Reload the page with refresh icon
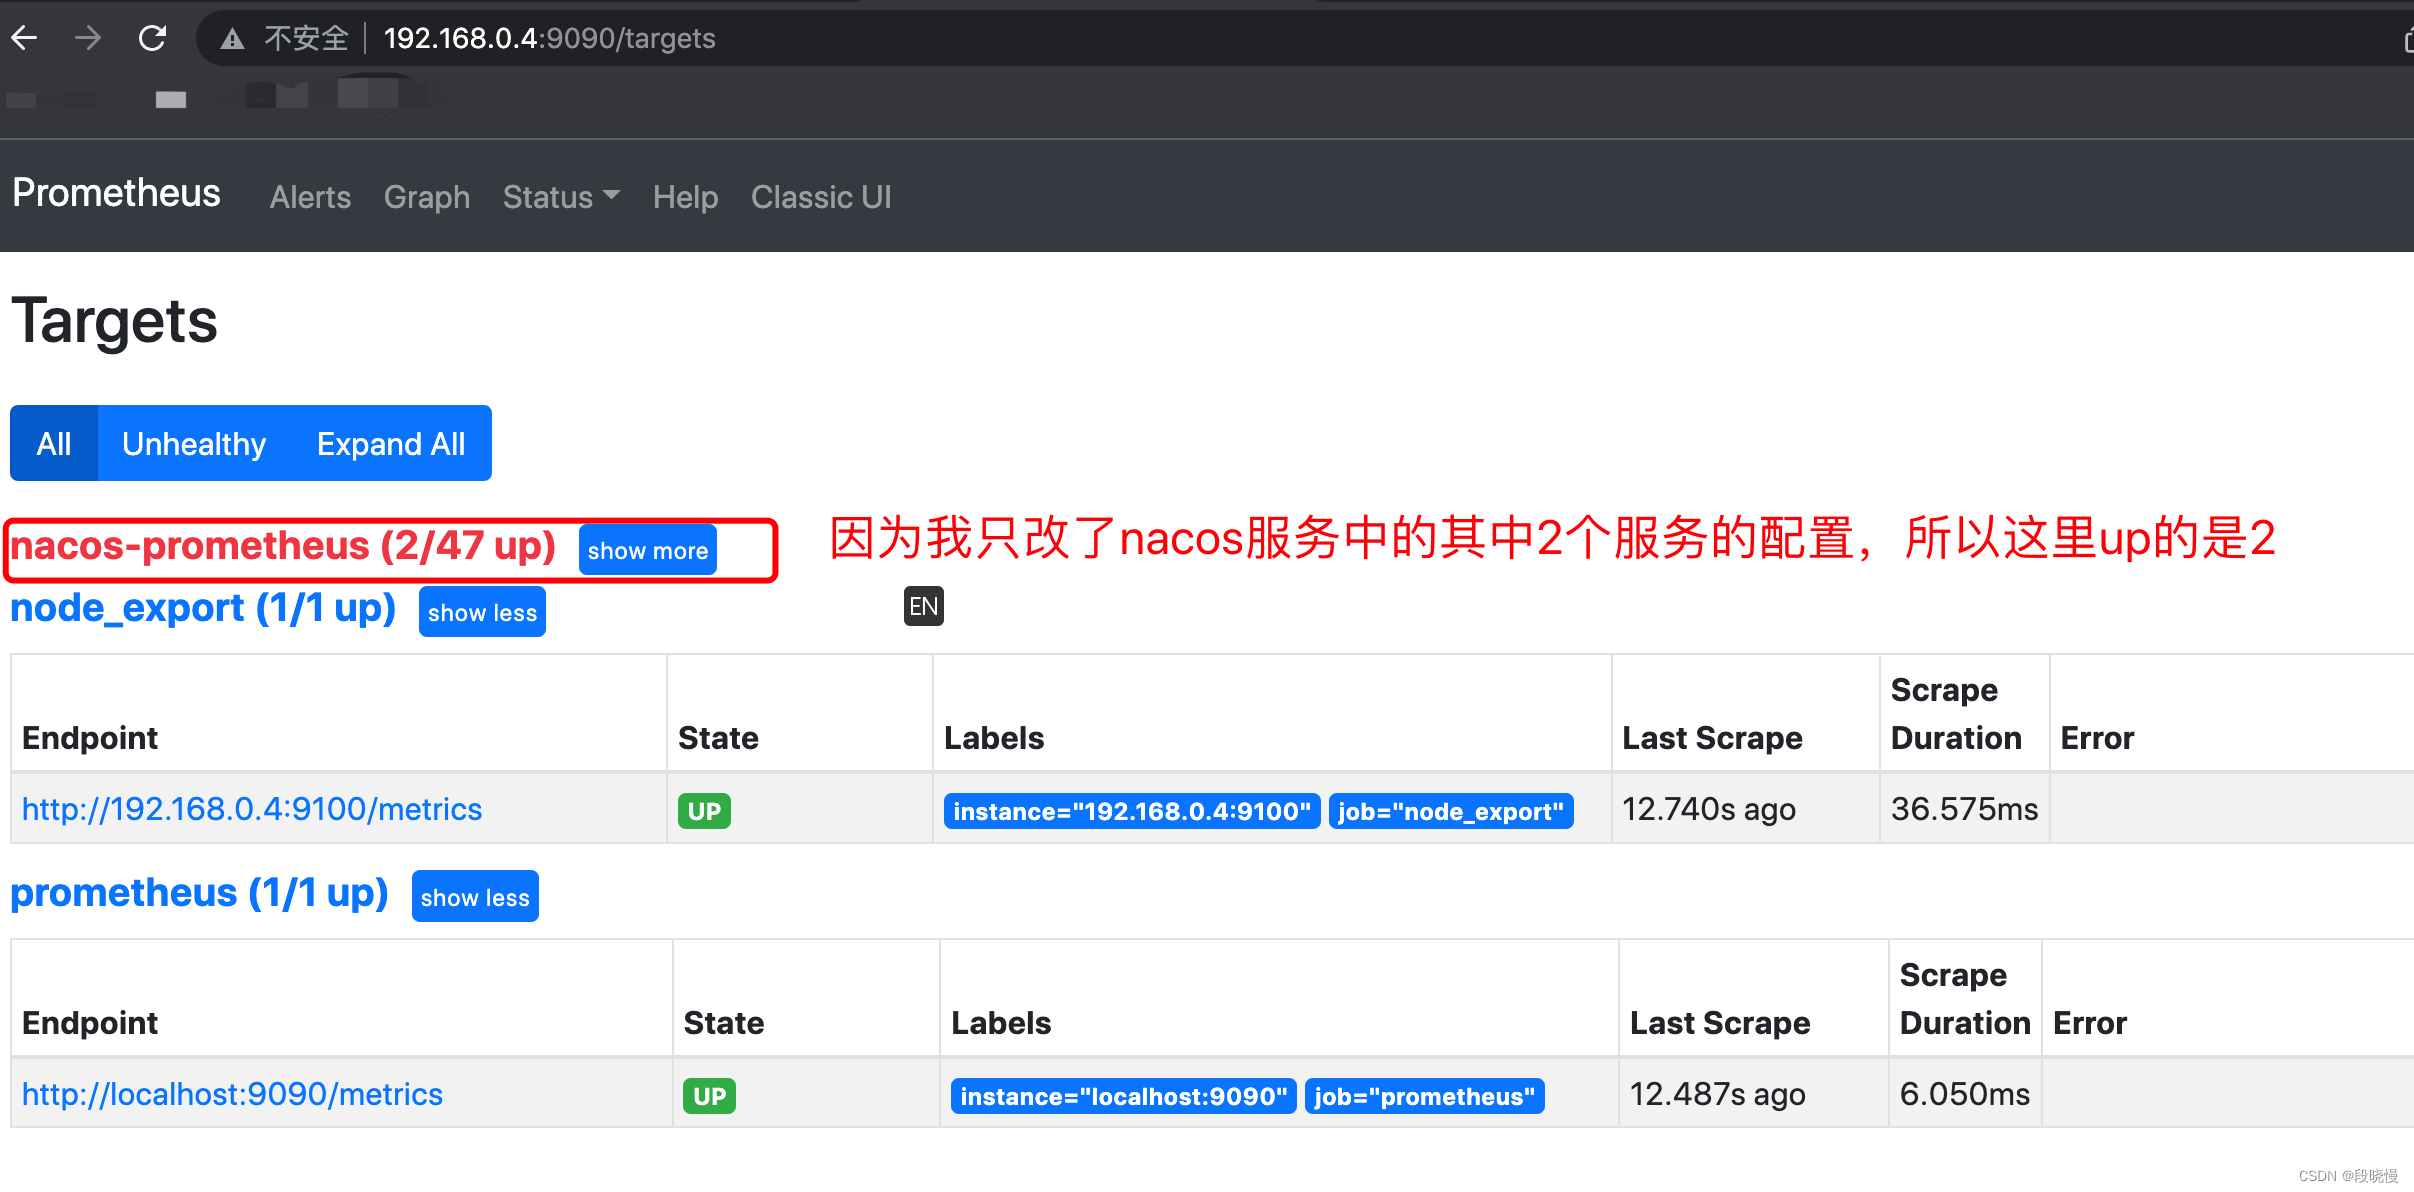The image size is (2414, 1192). [152, 38]
